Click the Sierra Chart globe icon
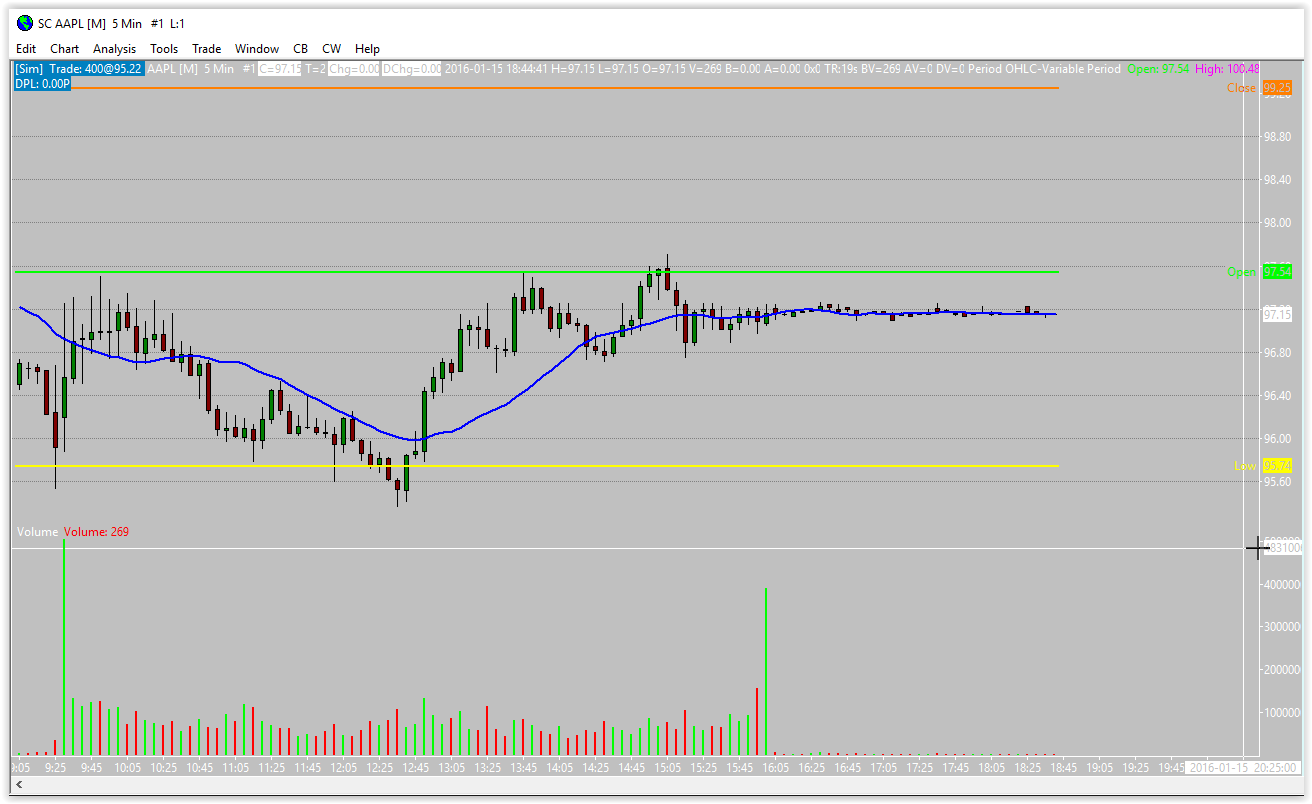 (x=25, y=23)
